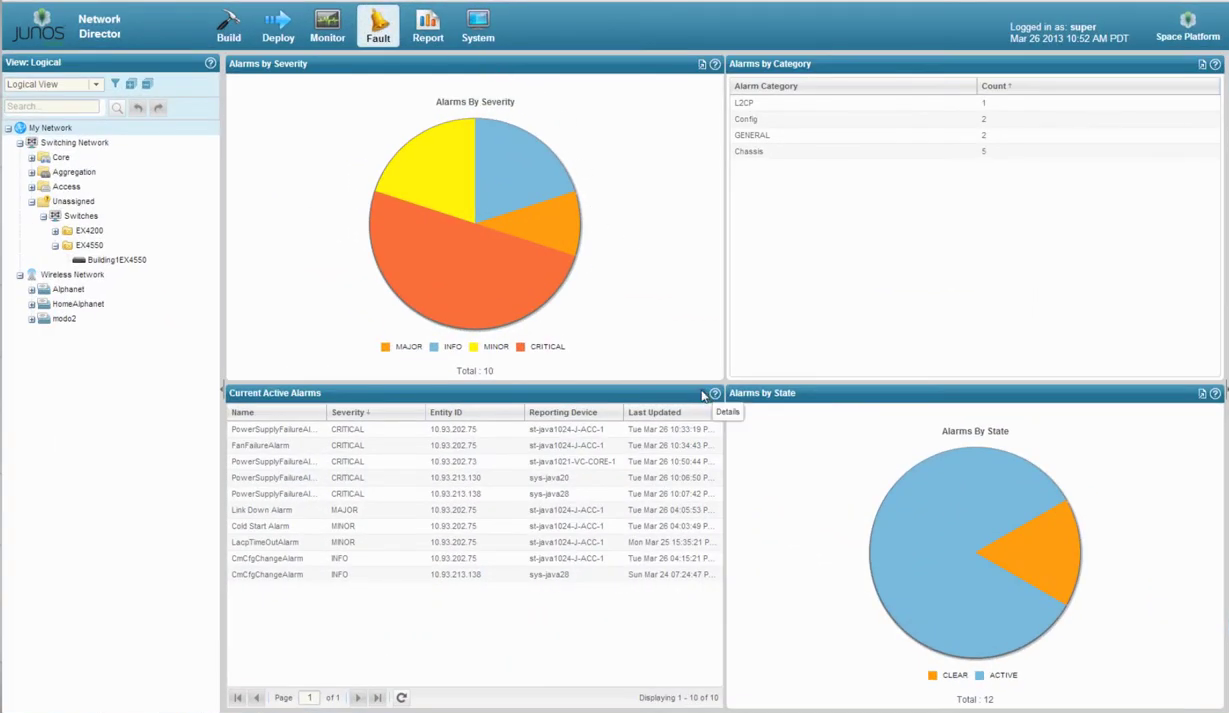1229x713 pixels.
Task: Click the CRITICAL legend swatch
Action: click(520, 347)
